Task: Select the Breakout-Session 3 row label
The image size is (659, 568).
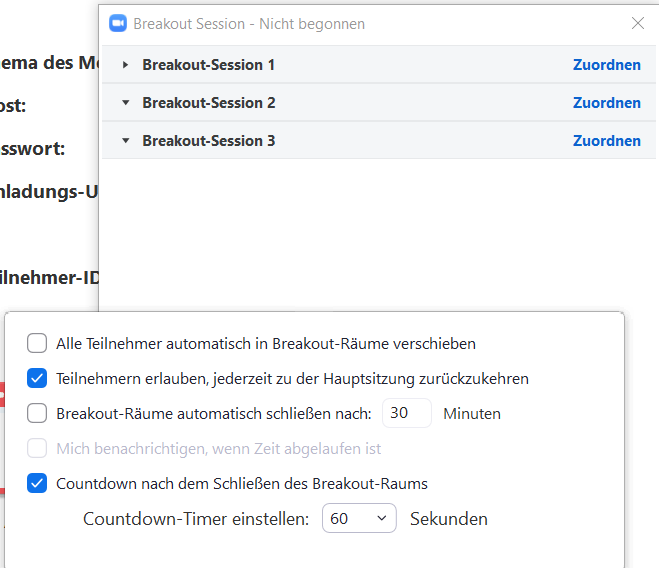Action: [208, 141]
